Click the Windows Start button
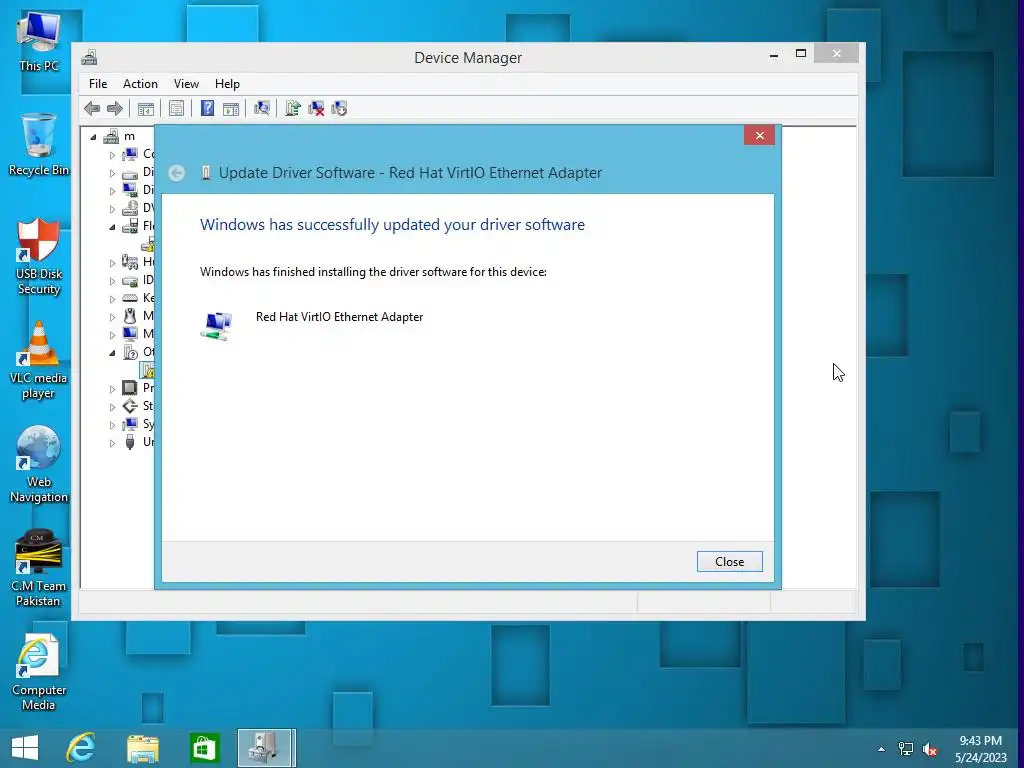 click(x=25, y=748)
